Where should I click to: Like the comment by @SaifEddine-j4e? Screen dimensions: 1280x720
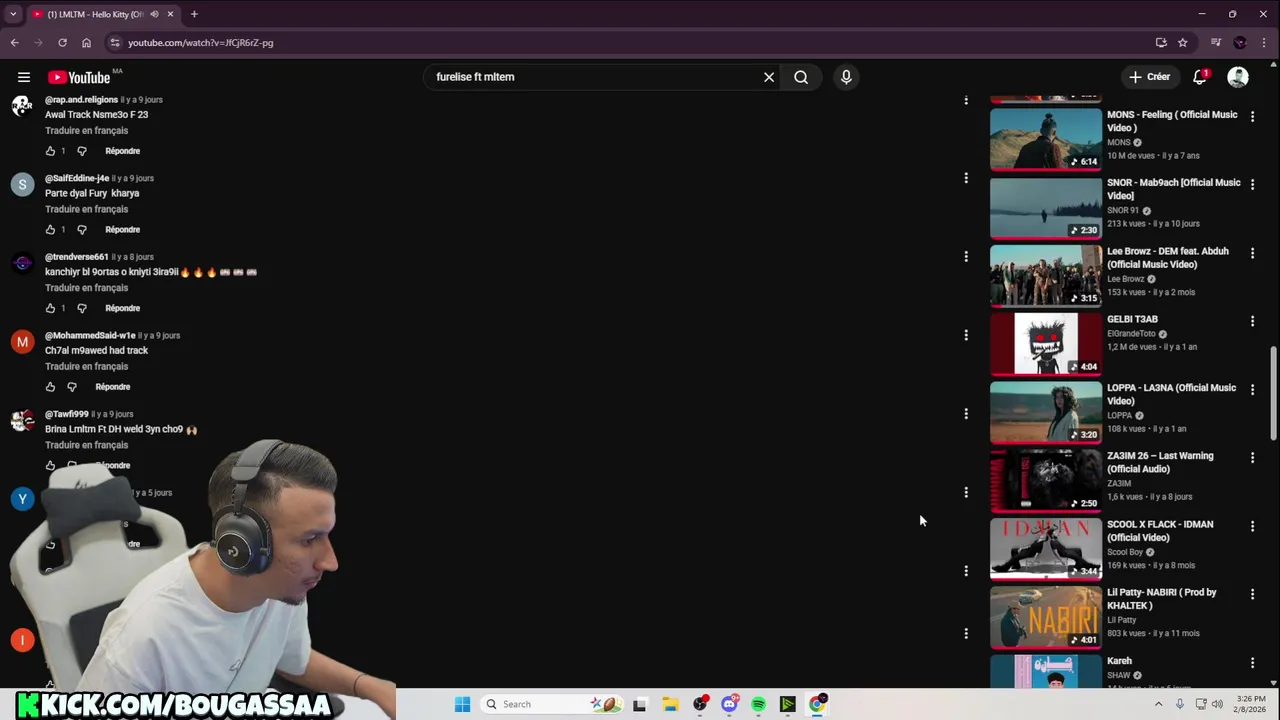coord(50,230)
